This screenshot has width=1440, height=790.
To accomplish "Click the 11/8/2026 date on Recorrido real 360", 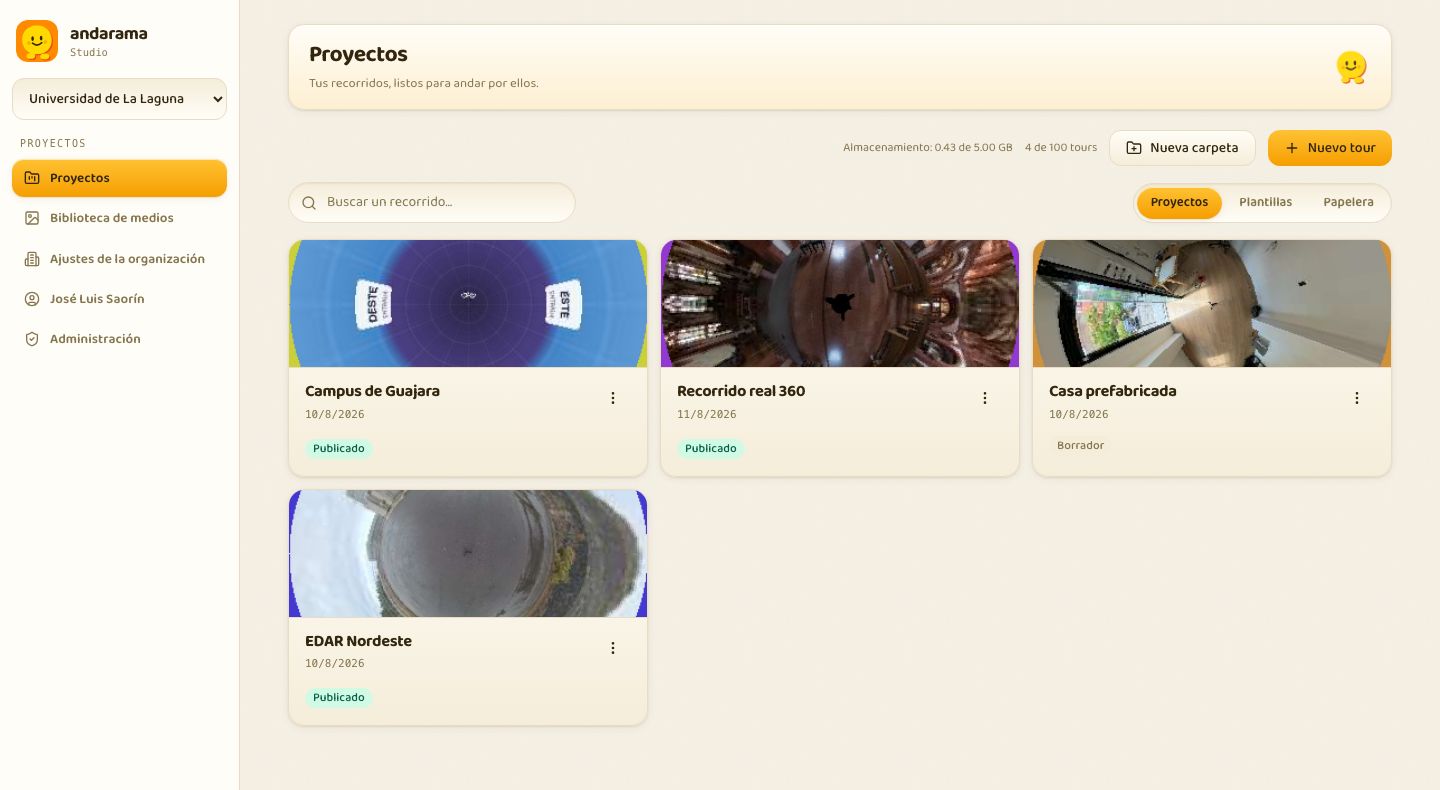I will tap(707, 414).
